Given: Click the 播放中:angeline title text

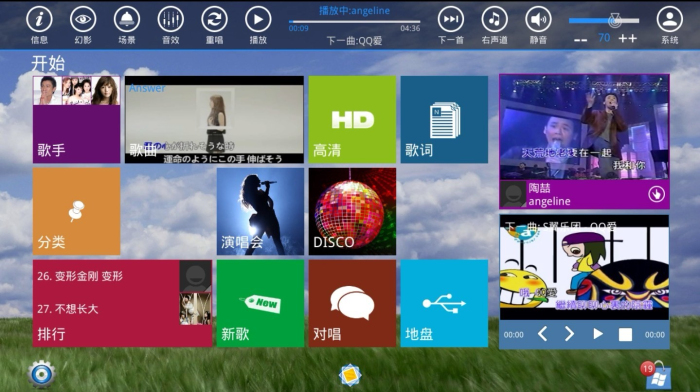Looking at the screenshot, I should tap(354, 11).
